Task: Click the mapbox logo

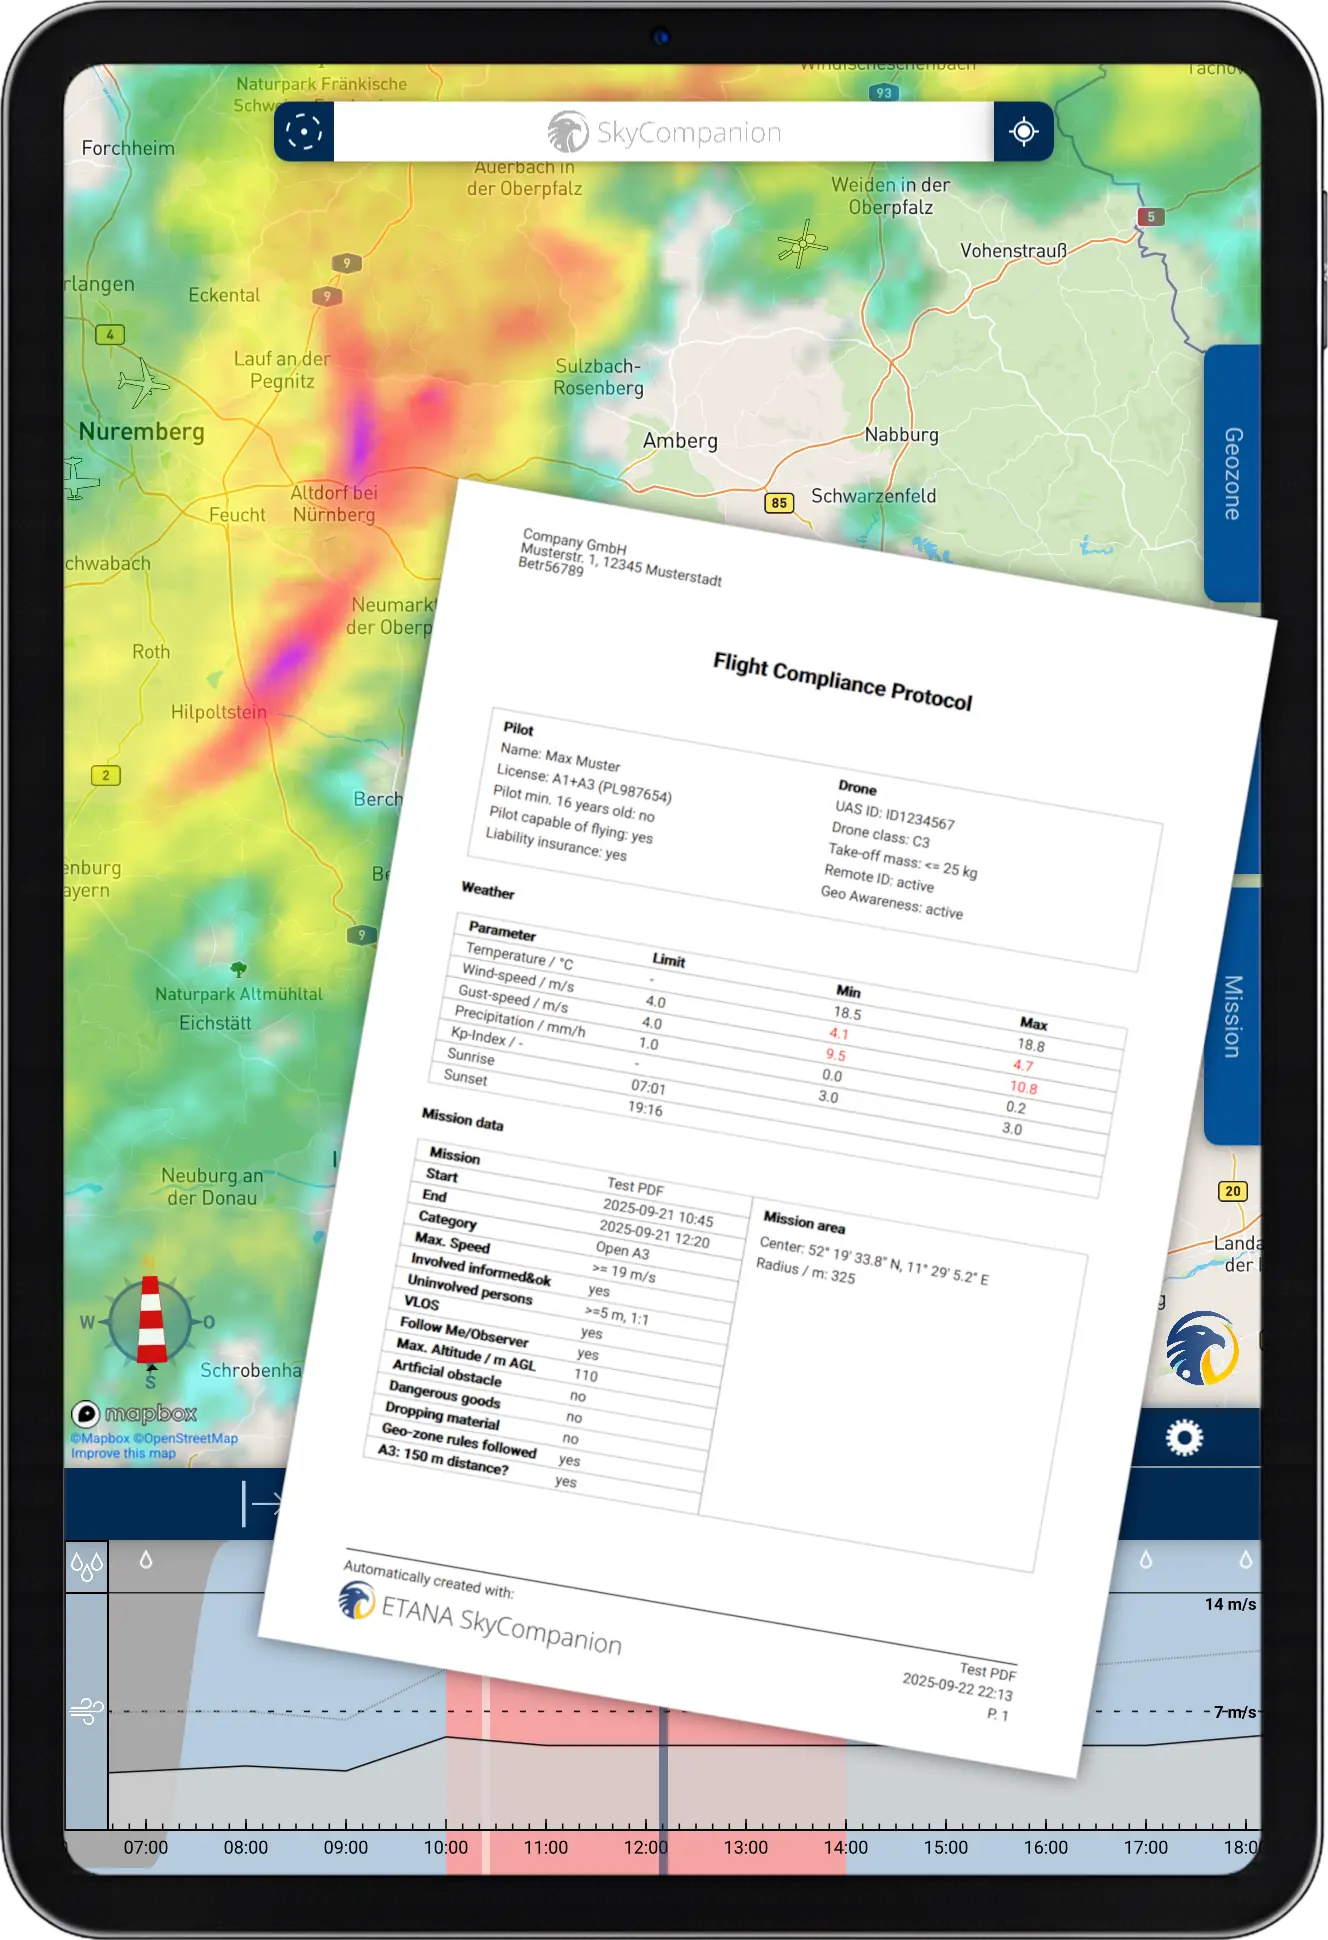Action: [134, 1413]
